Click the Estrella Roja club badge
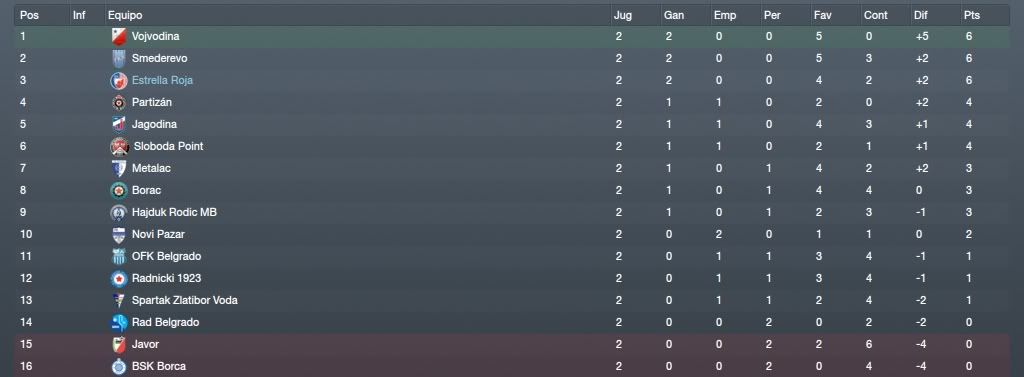Screen dimensions: 1024x377 118,80
